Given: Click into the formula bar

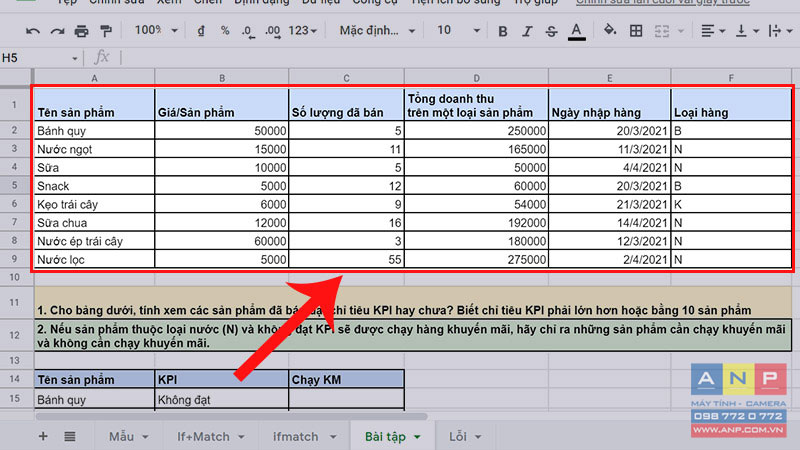Looking at the screenshot, I should tap(459, 58).
